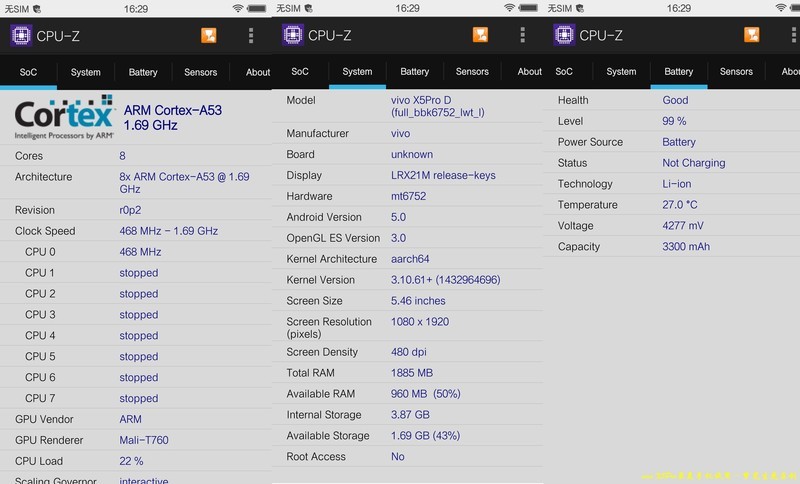Select About tab in left screen

click(x=258, y=72)
